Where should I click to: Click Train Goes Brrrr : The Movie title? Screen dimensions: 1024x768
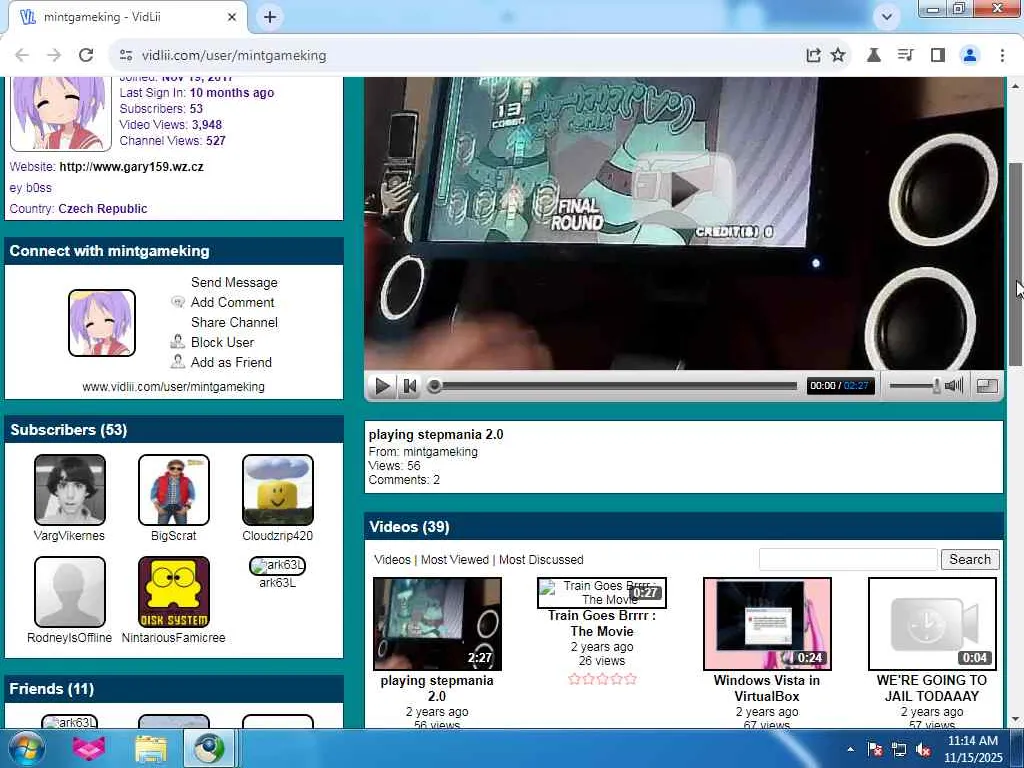(601, 623)
